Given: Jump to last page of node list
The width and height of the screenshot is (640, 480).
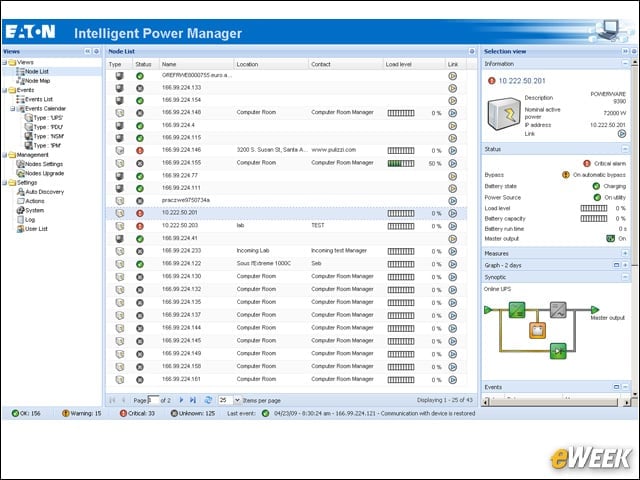Looking at the screenshot, I should [193, 400].
